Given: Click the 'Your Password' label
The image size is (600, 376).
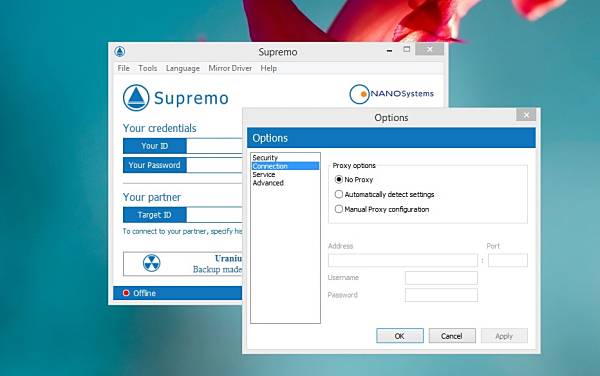Looking at the screenshot, I should click(x=155, y=165).
